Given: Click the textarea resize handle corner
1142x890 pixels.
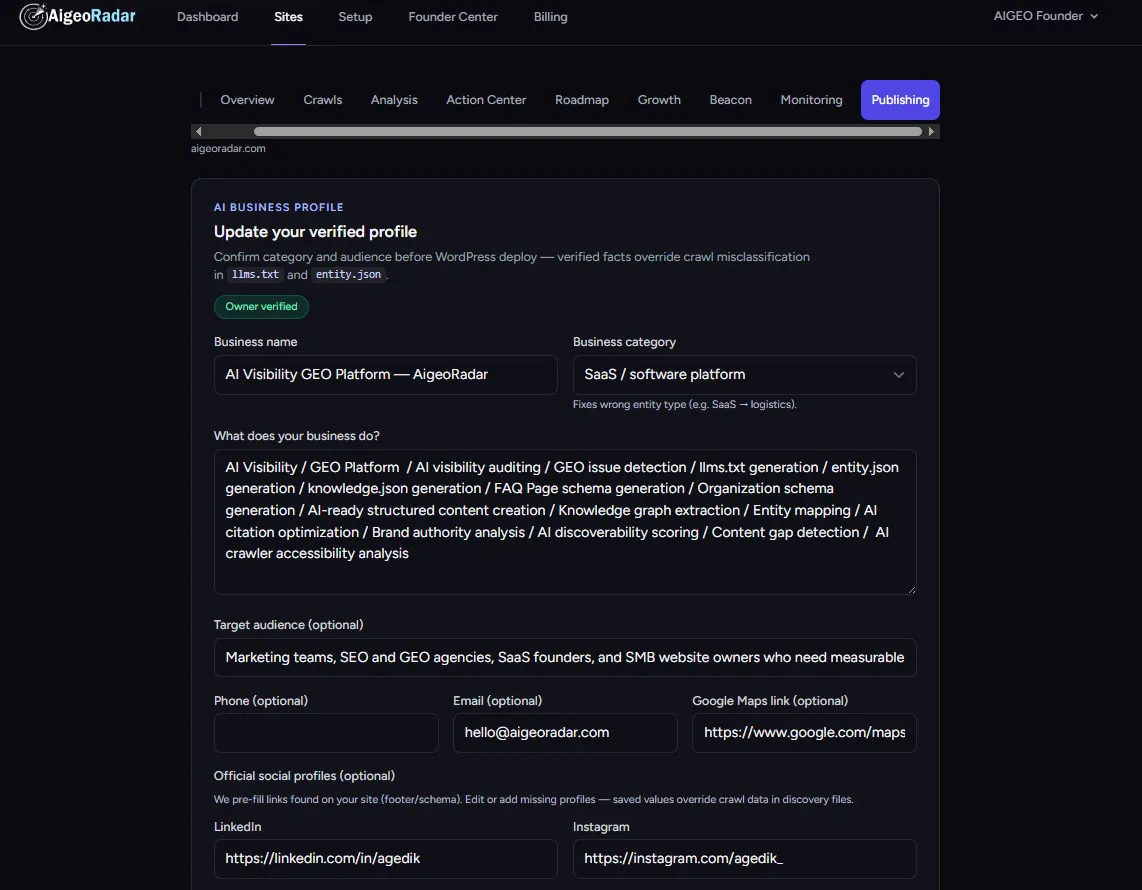Looking at the screenshot, I should pyautogui.click(x=911, y=589).
